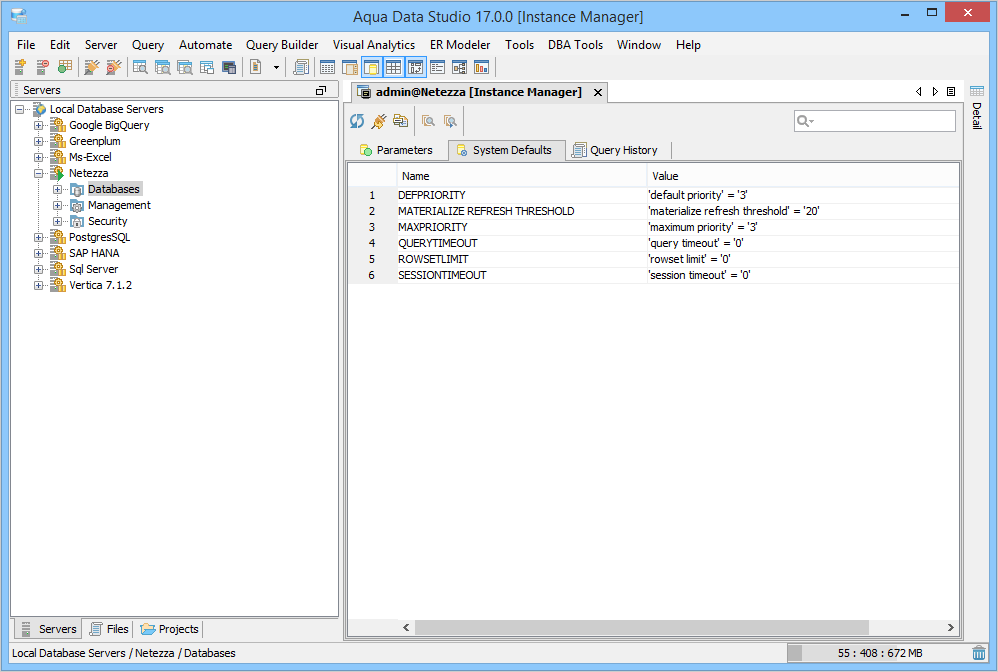
Task: Switch to the Projects tab at bottom
Action: pyautogui.click(x=169, y=629)
